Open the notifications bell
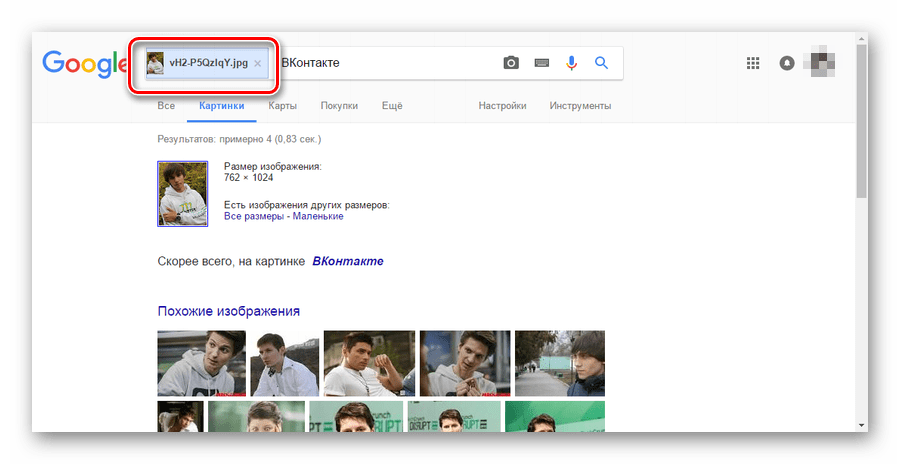Screen dimensions: 900x464 [786, 63]
